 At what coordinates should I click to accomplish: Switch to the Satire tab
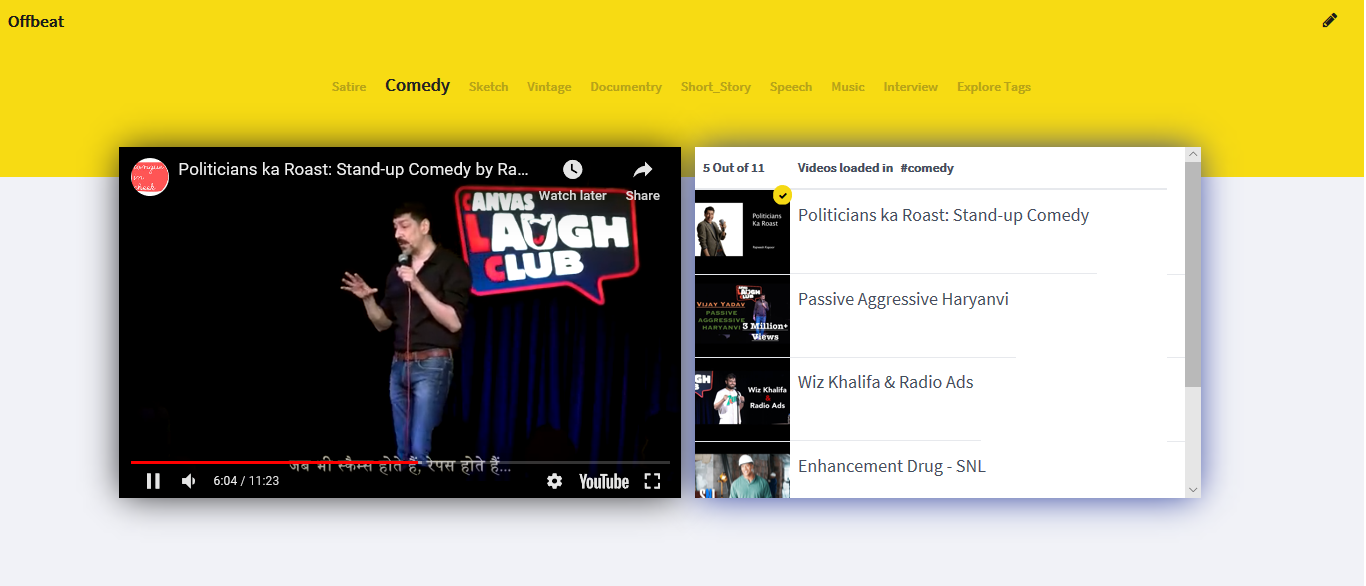click(349, 87)
